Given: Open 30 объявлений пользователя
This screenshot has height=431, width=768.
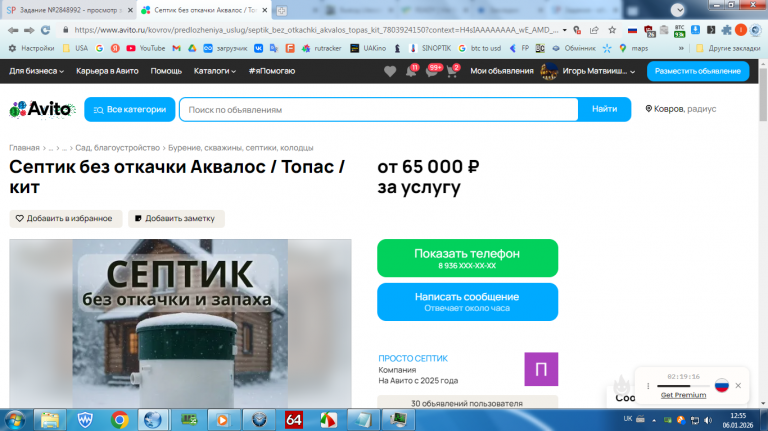Looking at the screenshot, I should (467, 402).
